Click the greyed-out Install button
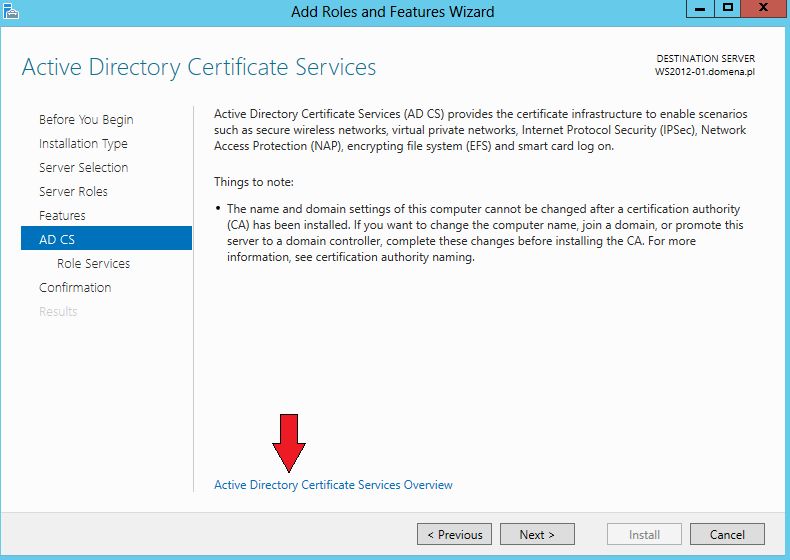This screenshot has height=560, width=790. click(x=644, y=534)
